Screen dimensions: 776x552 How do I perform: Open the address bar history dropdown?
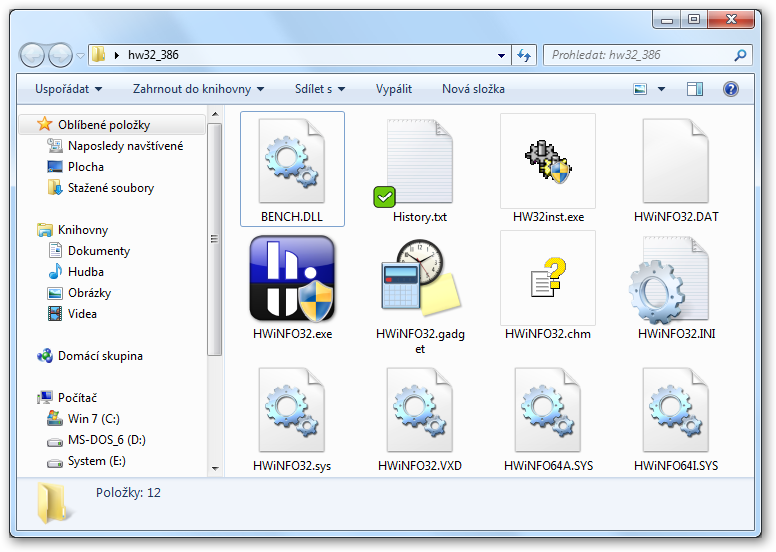pos(501,55)
